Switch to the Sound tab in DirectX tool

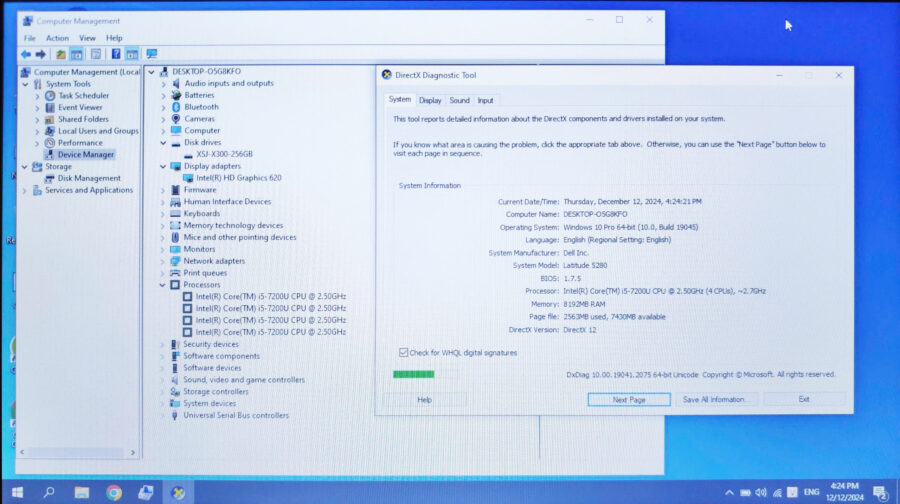point(459,100)
